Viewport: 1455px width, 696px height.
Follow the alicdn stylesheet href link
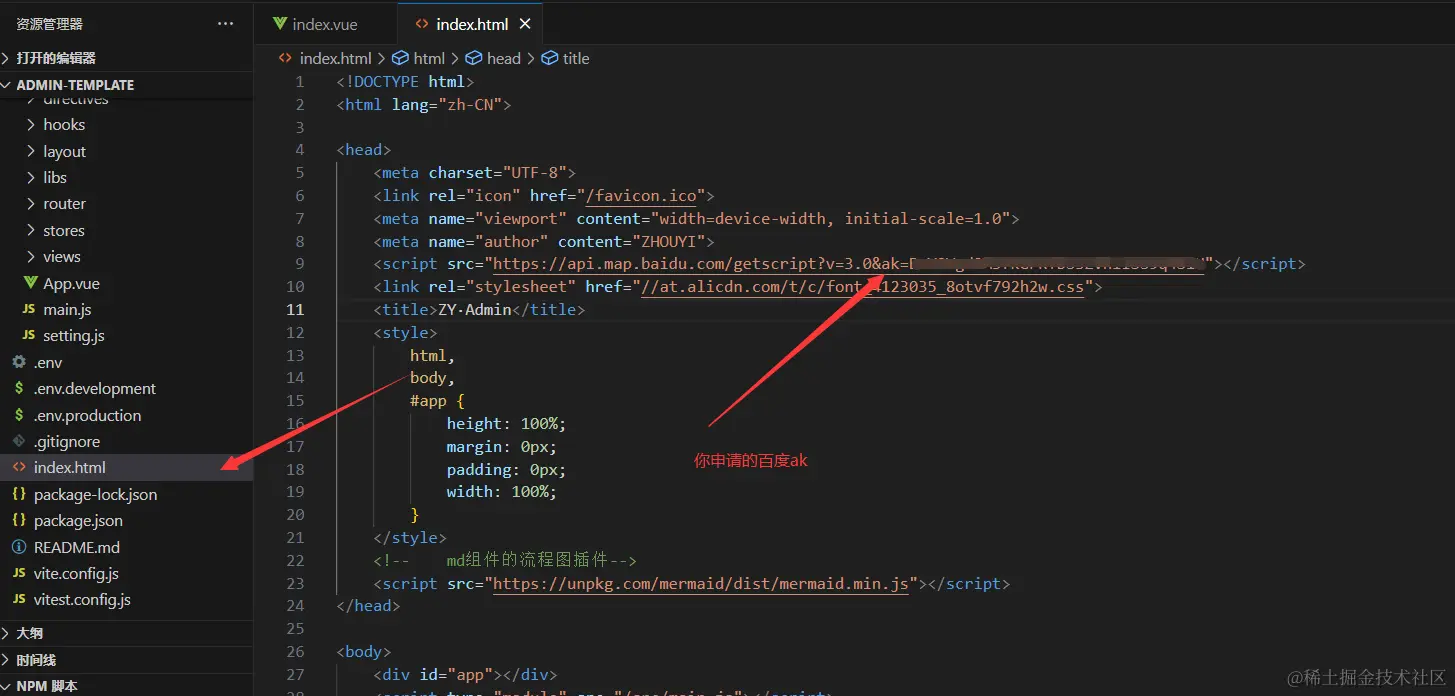pos(863,287)
